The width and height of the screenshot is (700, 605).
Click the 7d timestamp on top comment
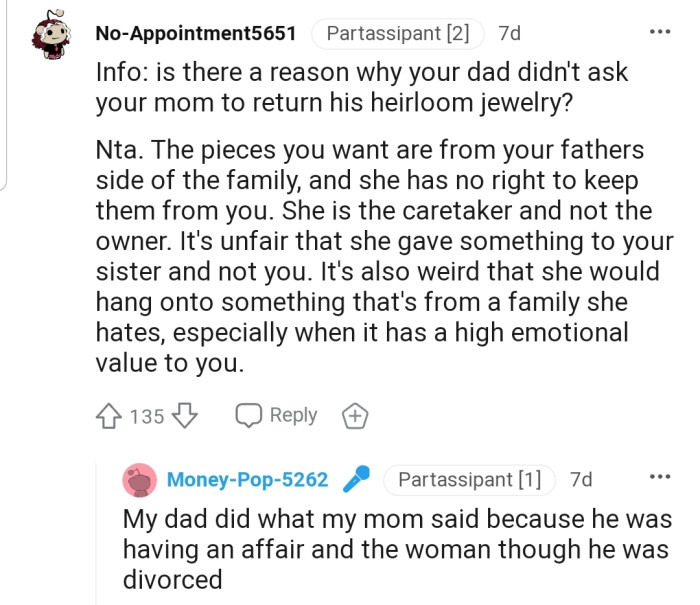(509, 33)
